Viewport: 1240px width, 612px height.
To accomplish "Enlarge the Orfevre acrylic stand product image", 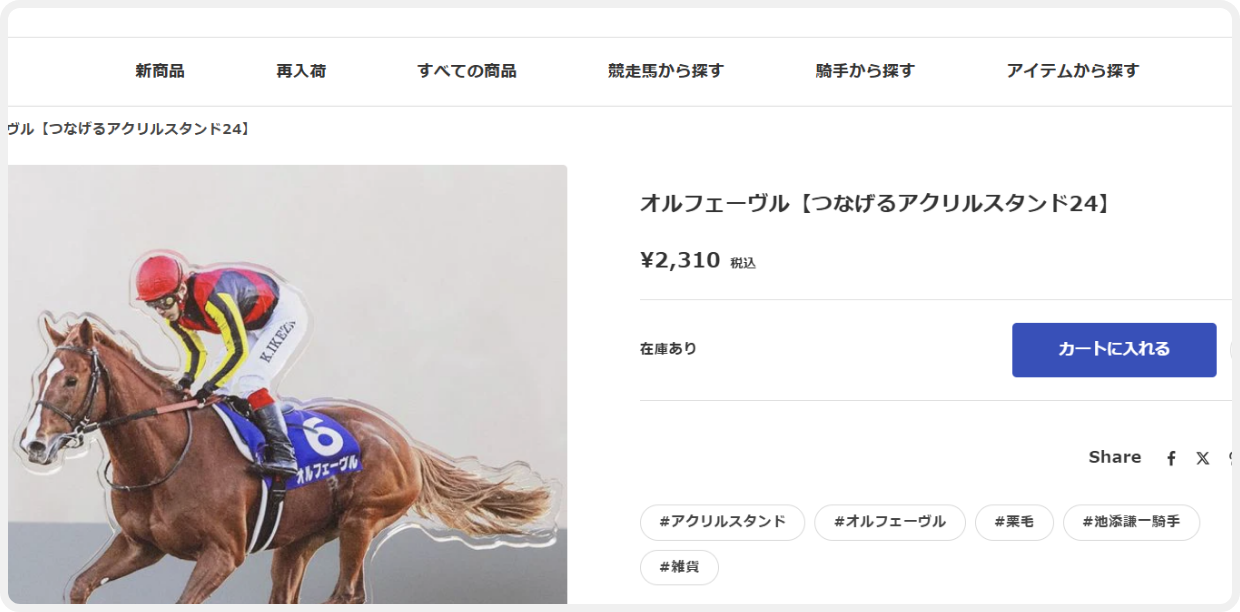I will tap(287, 385).
